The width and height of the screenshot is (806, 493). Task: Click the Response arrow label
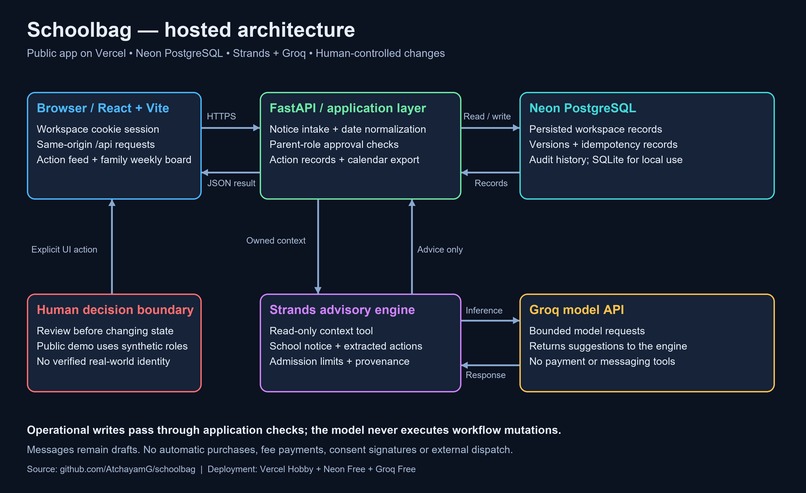click(485, 375)
